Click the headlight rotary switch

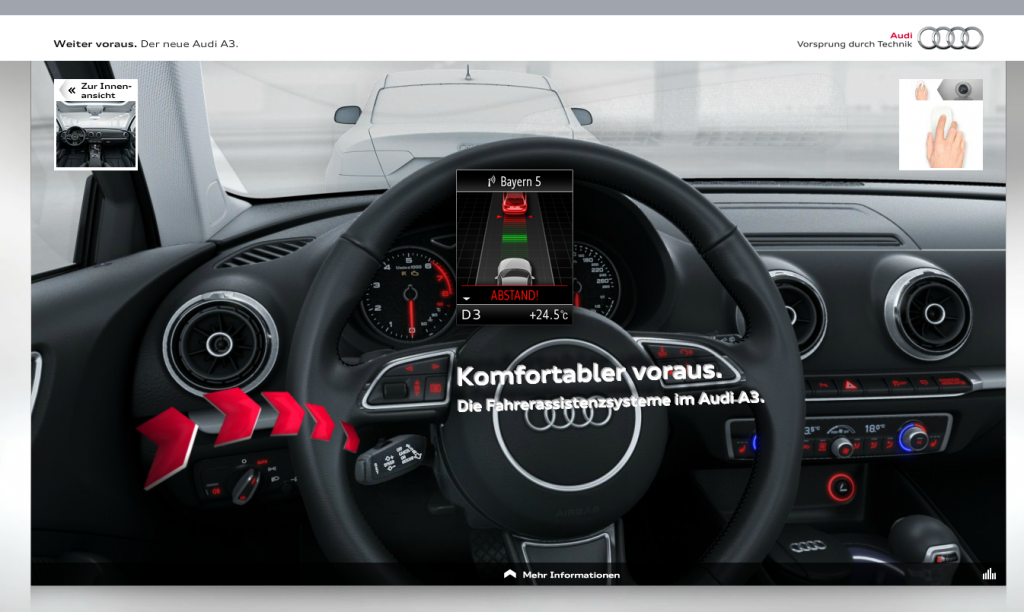pyautogui.click(x=246, y=483)
